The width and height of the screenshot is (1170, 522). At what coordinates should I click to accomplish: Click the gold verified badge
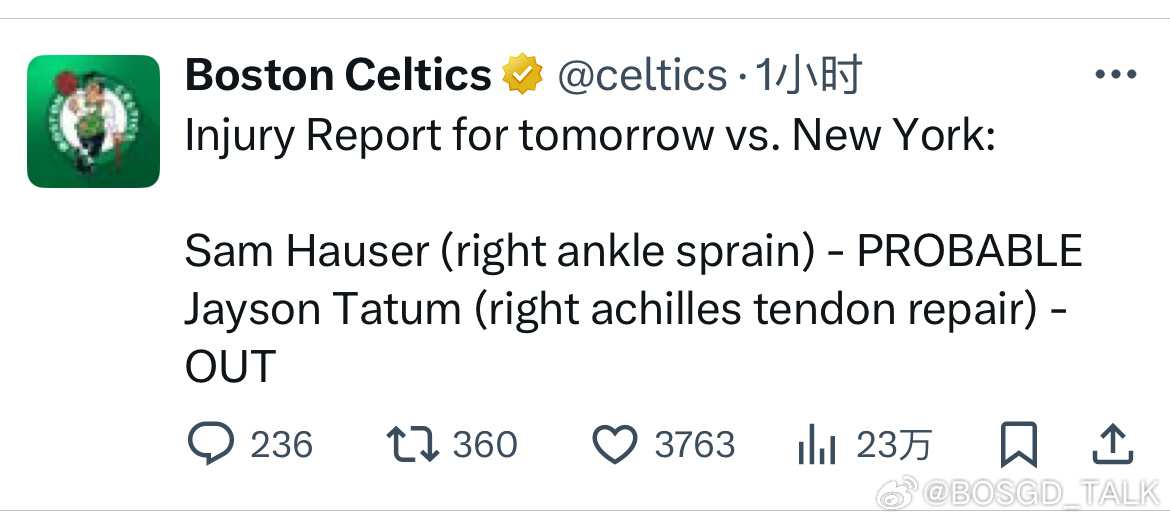pos(522,74)
